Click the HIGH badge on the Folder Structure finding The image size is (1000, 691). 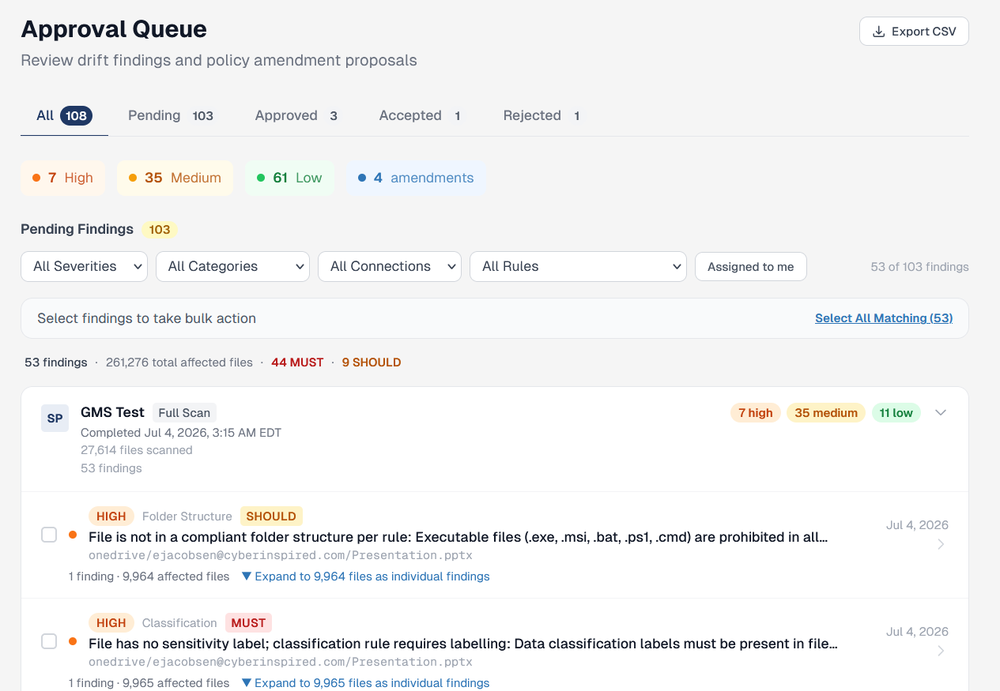click(x=111, y=516)
